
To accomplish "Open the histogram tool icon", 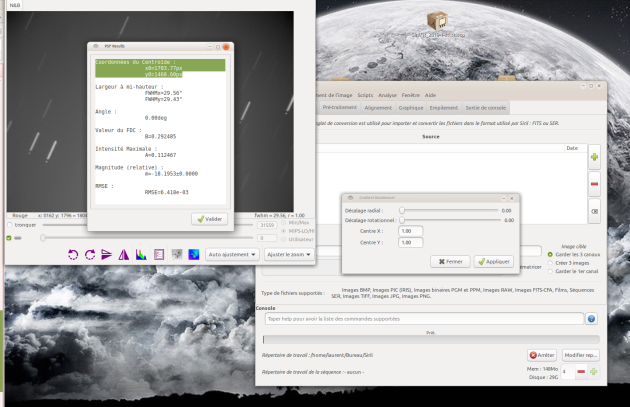I will tap(141, 255).
